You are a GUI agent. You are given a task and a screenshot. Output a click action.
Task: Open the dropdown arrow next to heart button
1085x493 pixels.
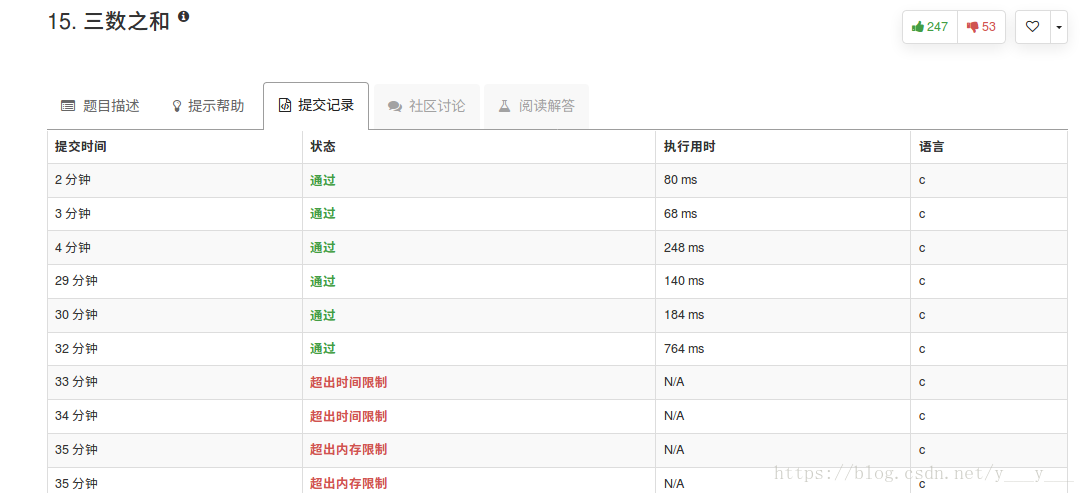1059,27
